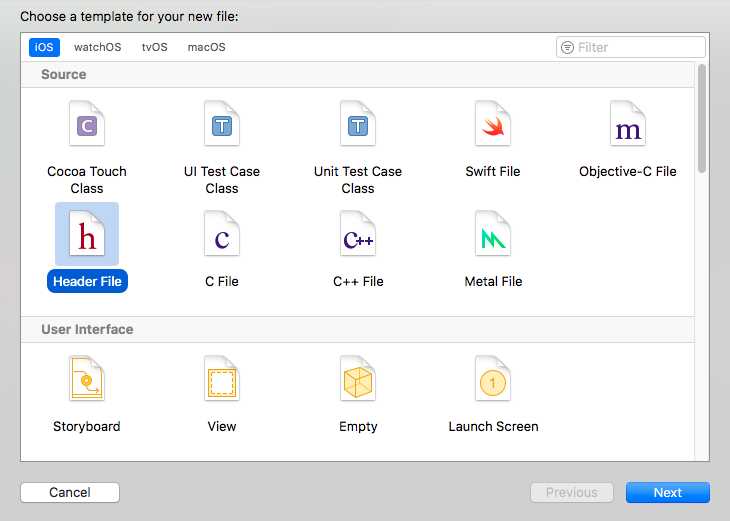Select the Swift File template icon
This screenshot has width=730, height=521.
(493, 124)
